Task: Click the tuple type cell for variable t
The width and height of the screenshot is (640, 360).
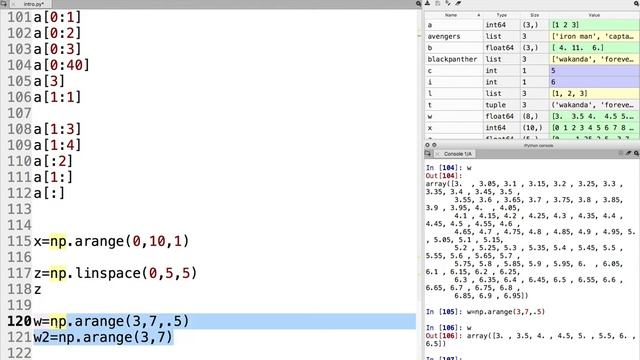Action: (x=502, y=105)
